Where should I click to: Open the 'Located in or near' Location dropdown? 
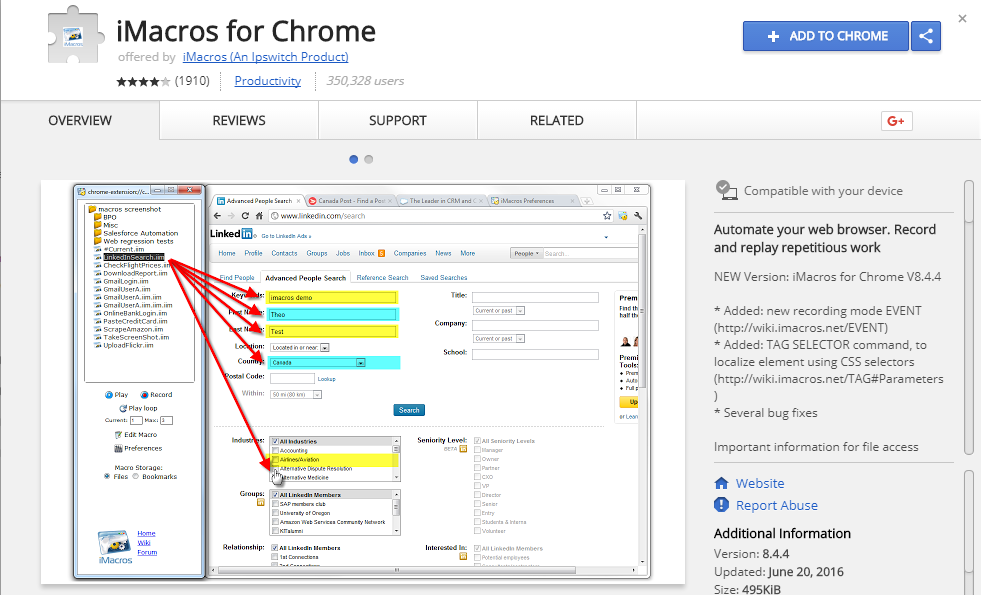click(300, 347)
